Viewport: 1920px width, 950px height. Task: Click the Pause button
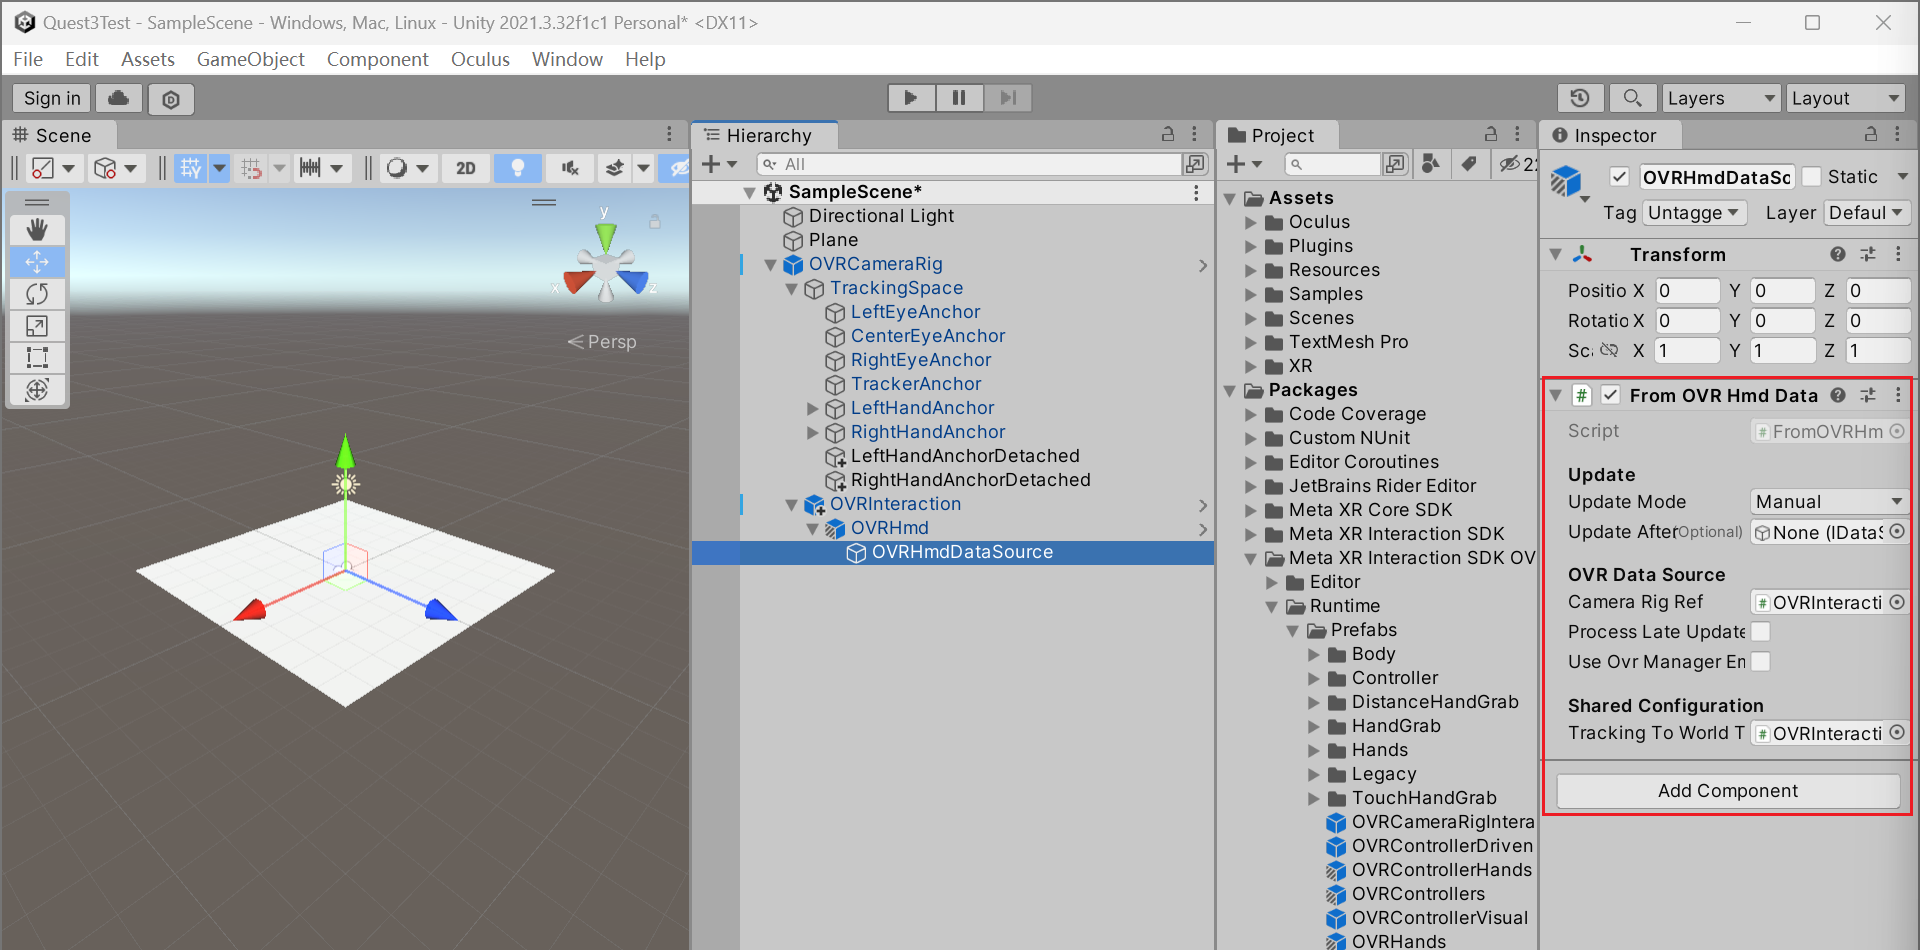[959, 98]
